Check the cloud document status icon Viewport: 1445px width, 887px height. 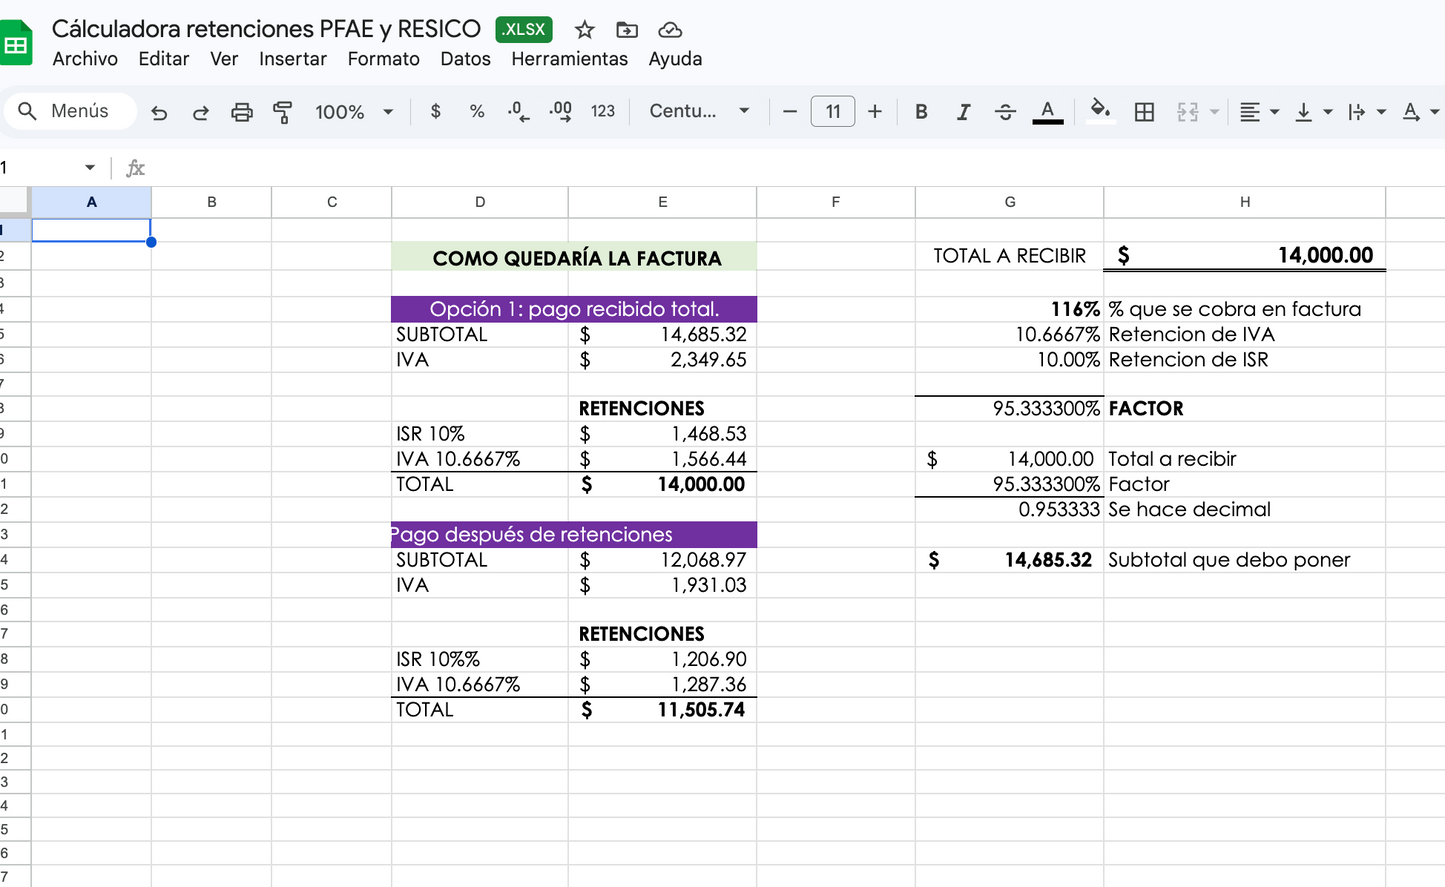click(670, 30)
